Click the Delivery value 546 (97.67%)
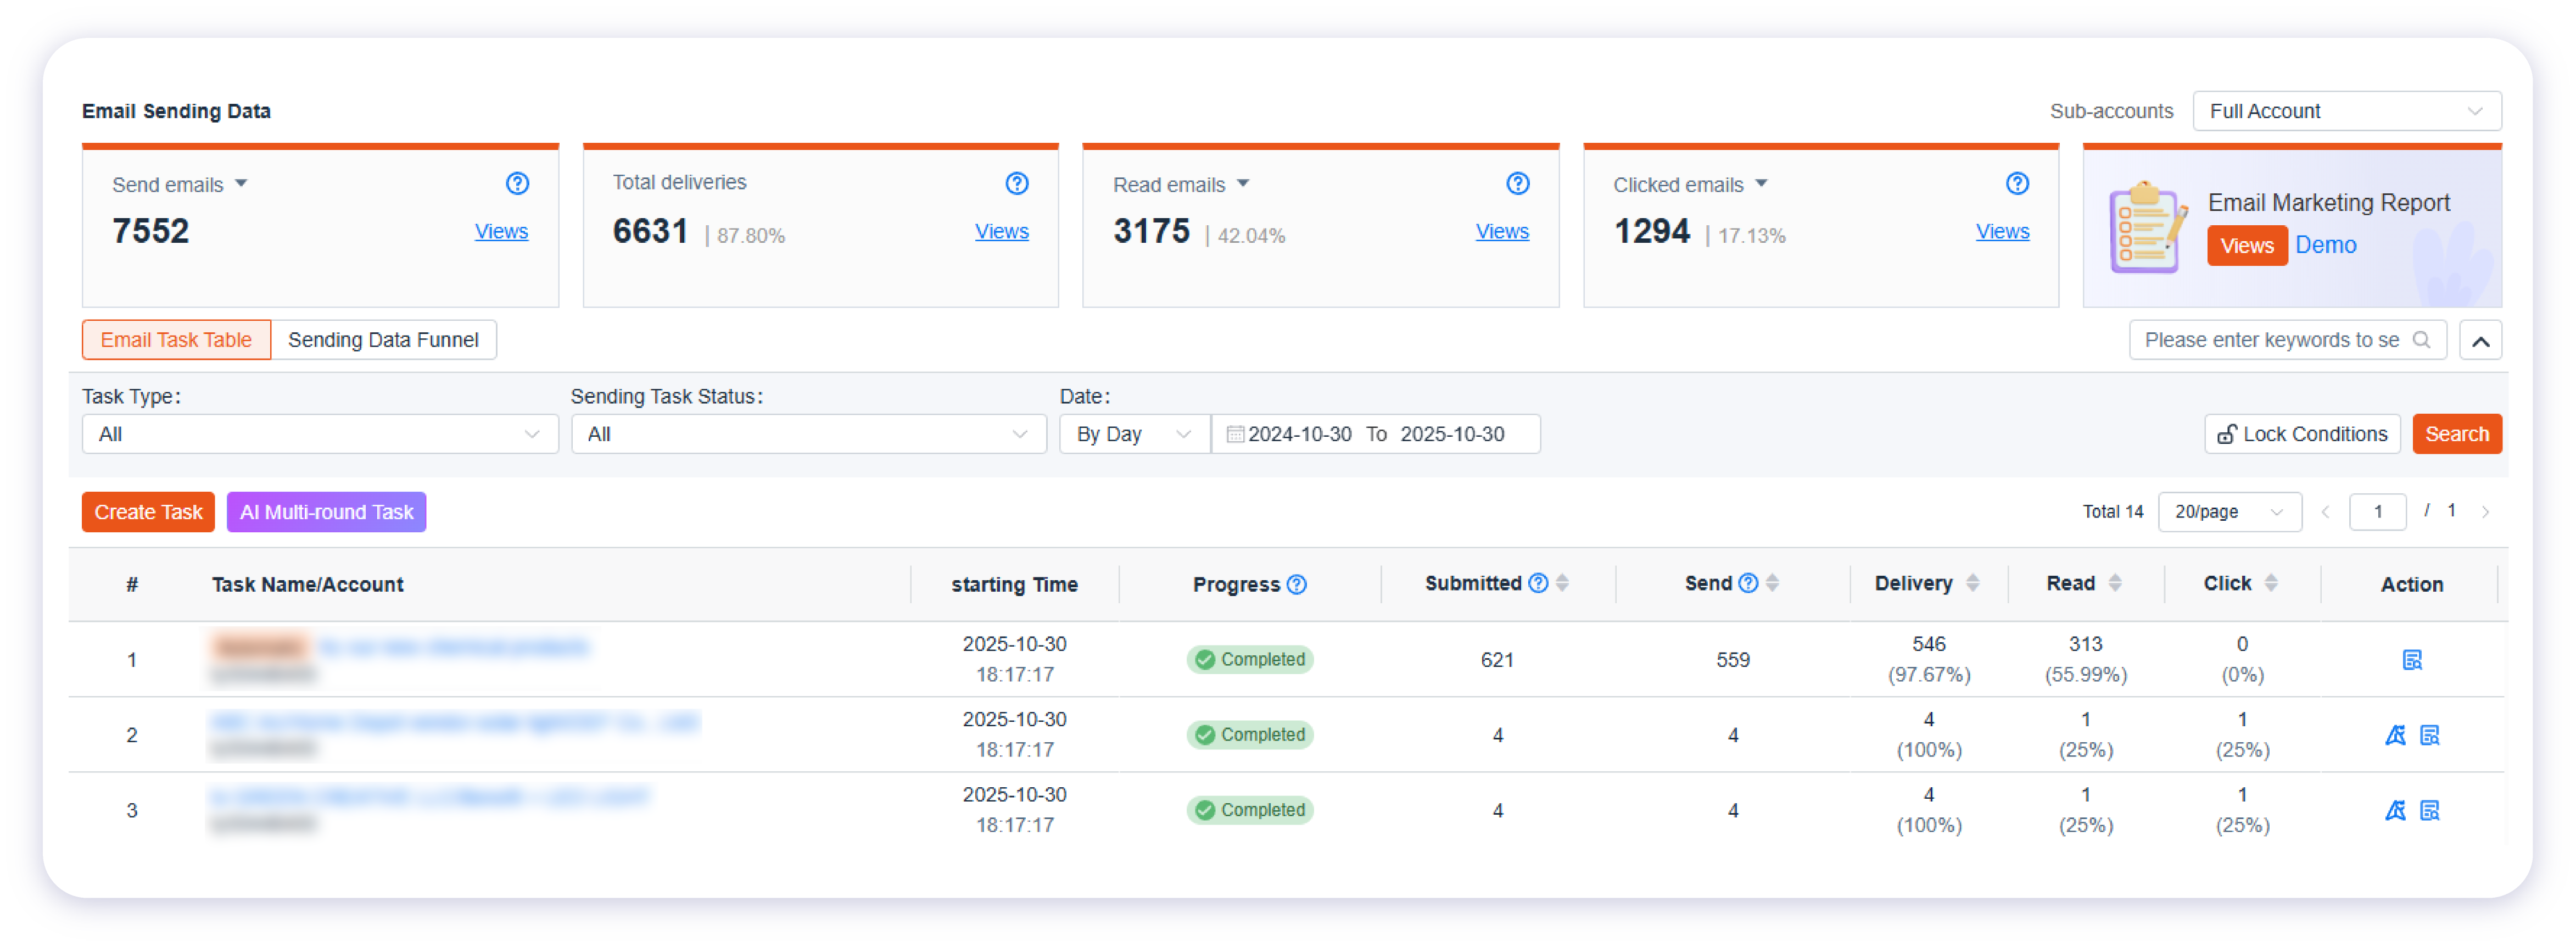Image resolution: width=2576 pixels, height=946 pixels. 1929,659
